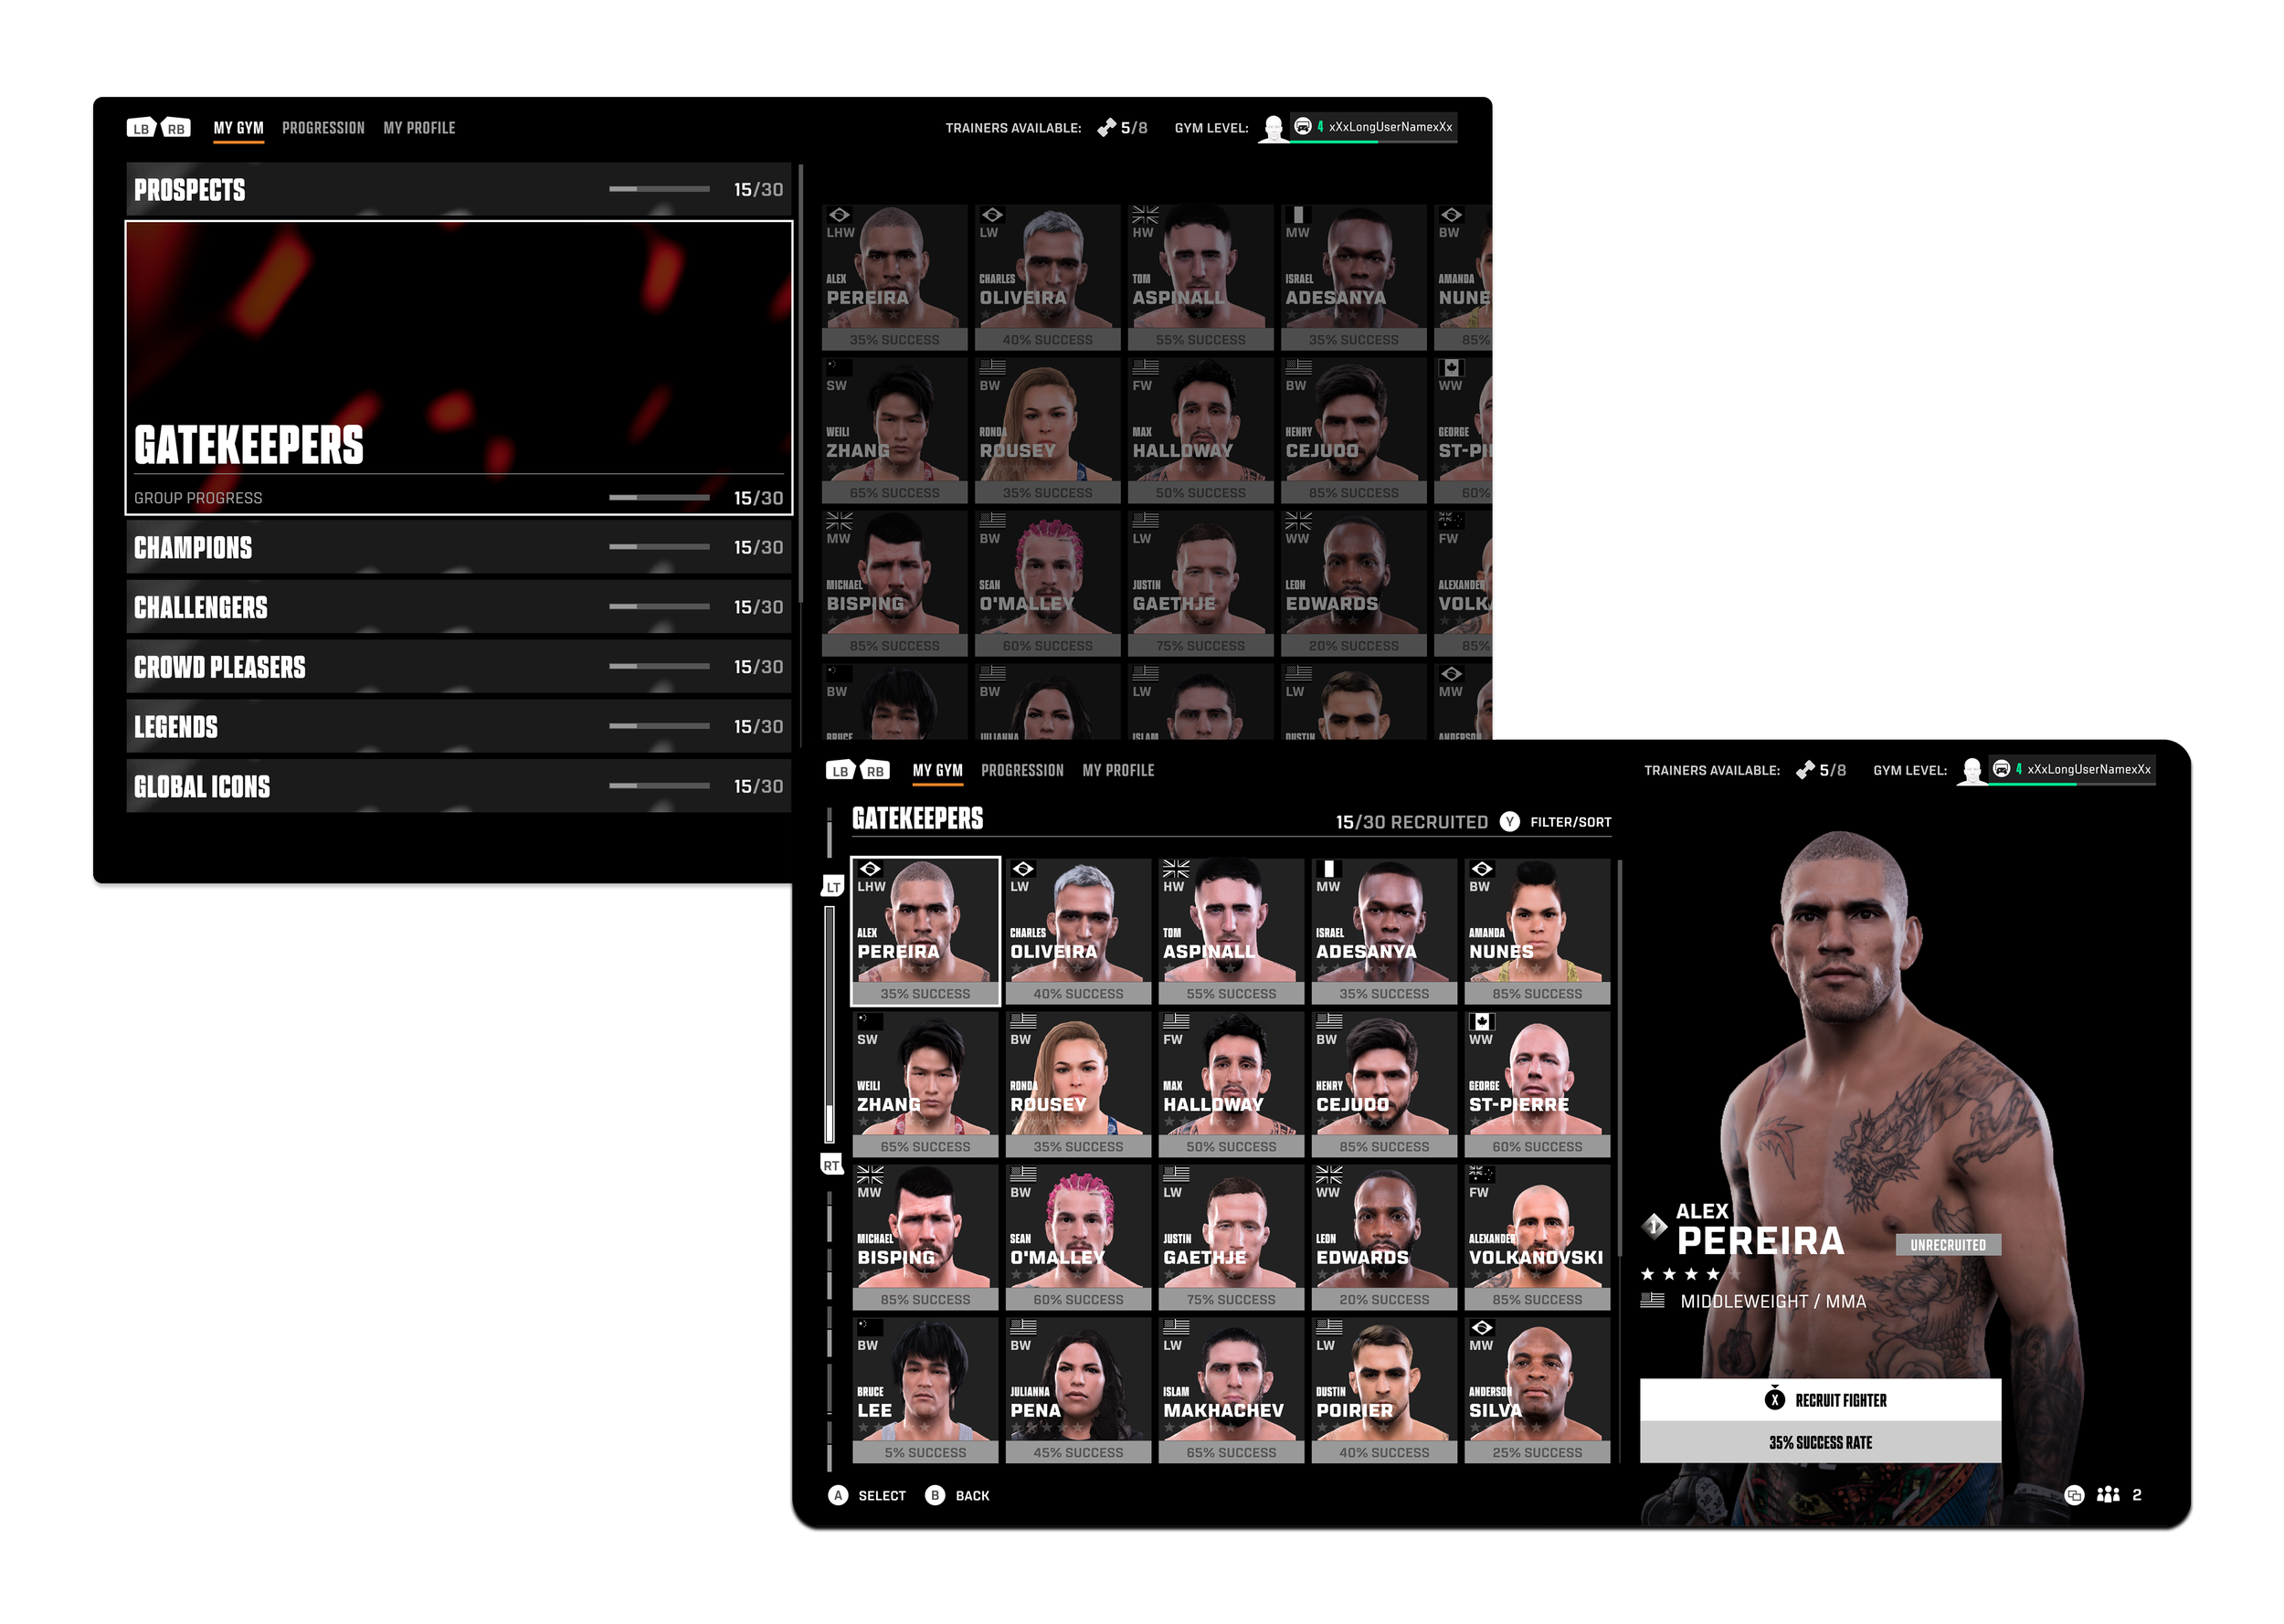Click the Prospects group progress bar
The image size is (2284, 1624).
(x=659, y=189)
